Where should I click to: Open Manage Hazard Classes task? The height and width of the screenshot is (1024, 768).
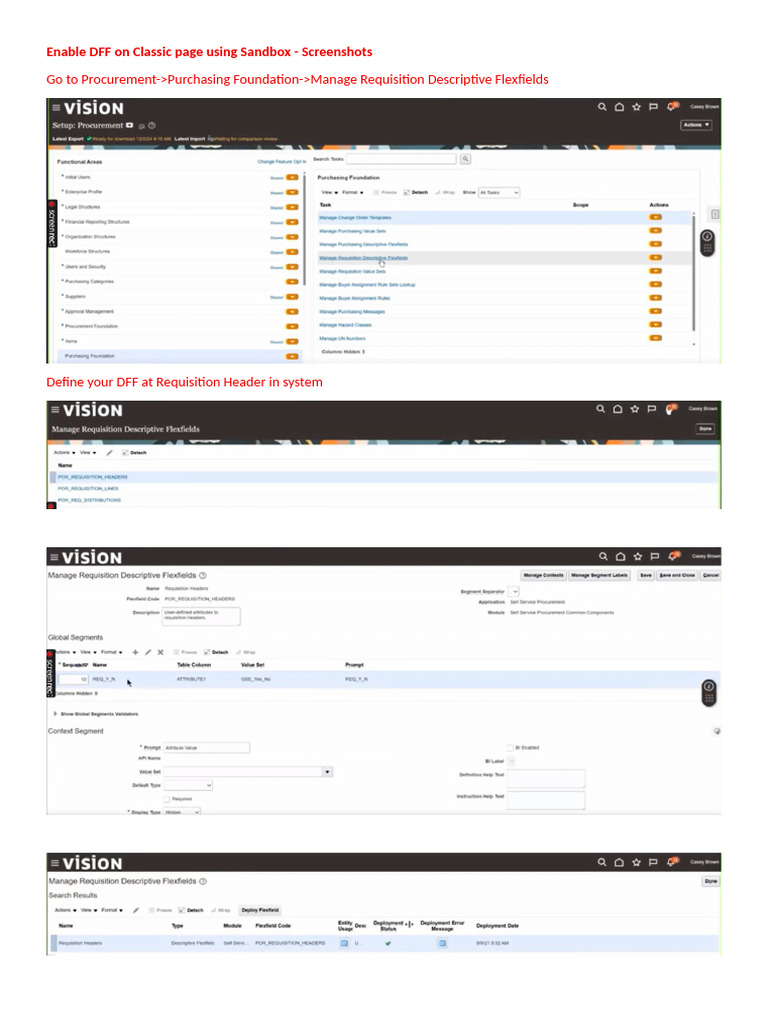point(345,325)
